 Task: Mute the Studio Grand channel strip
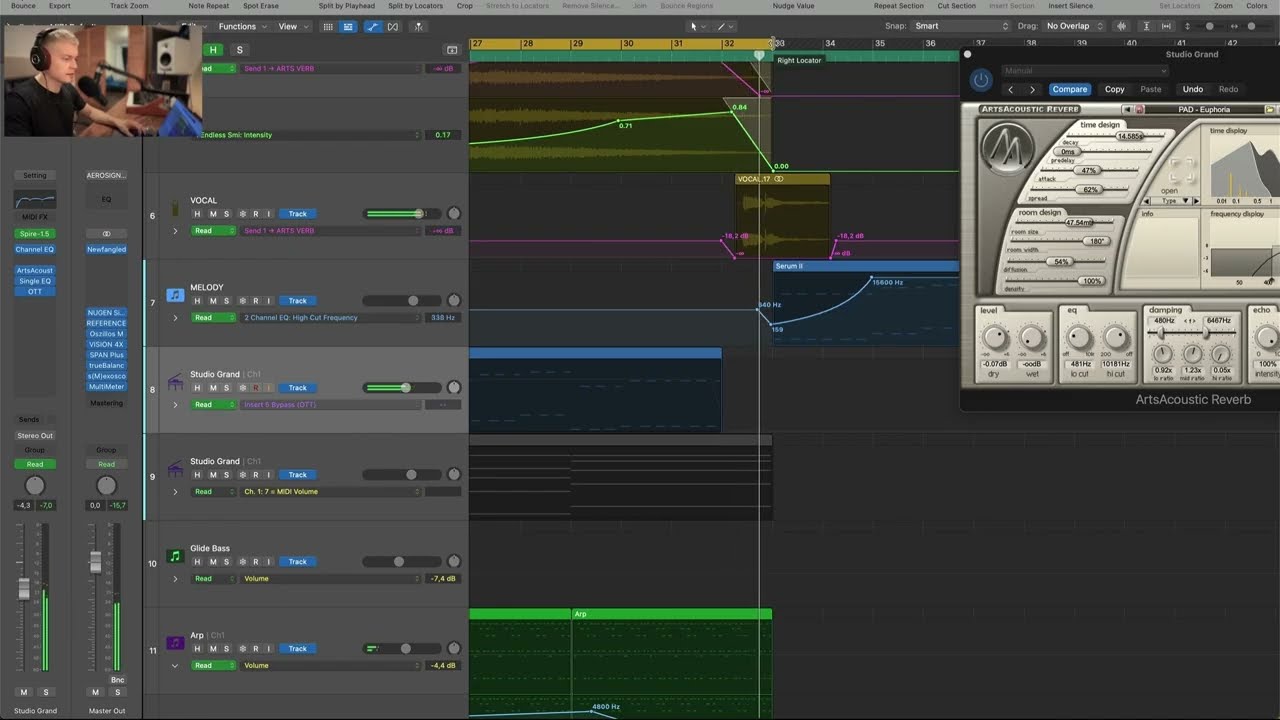click(x=24, y=692)
